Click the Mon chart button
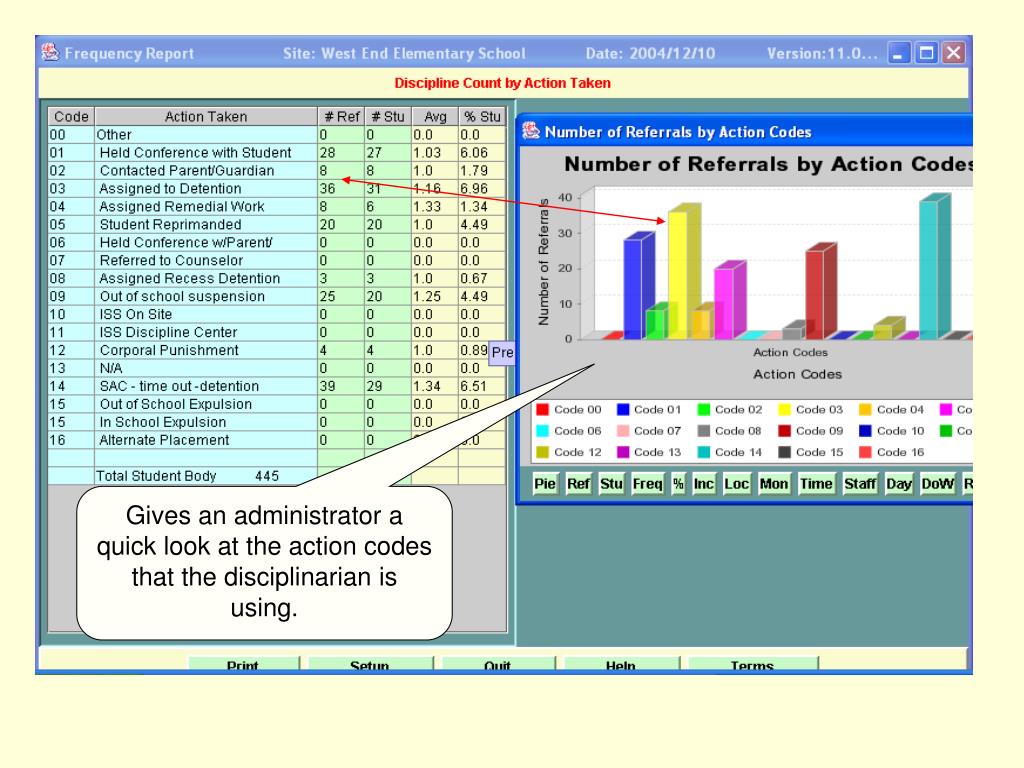Screen dimensions: 1024x768 [774, 484]
